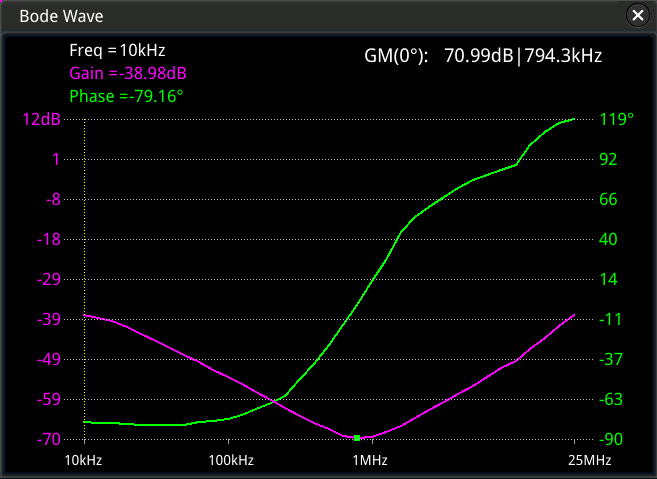Click the 100kHz frequency axis label
The width and height of the screenshot is (657, 479).
231,460
